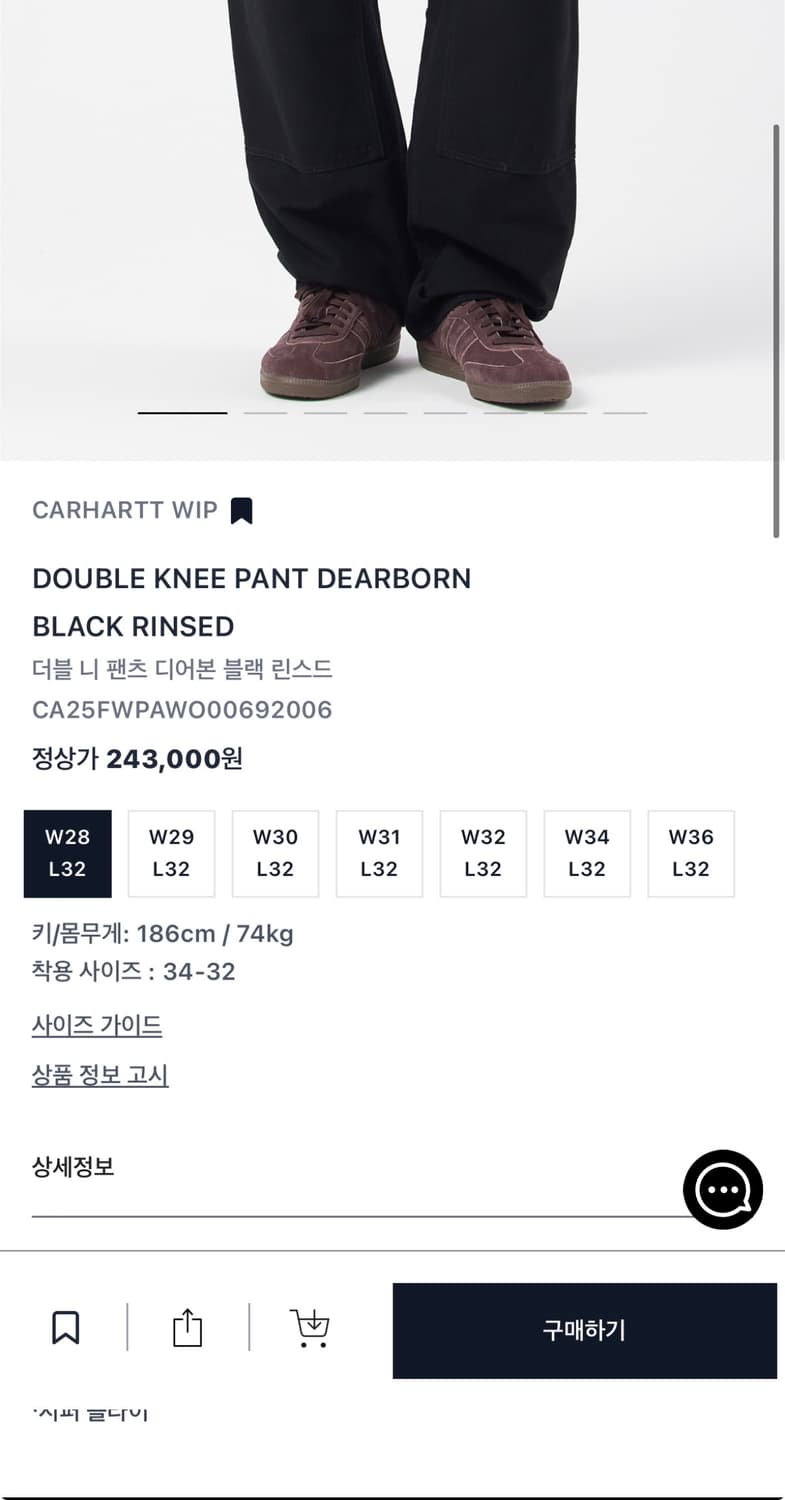Open the CARHARTT WIP brand page

124,510
